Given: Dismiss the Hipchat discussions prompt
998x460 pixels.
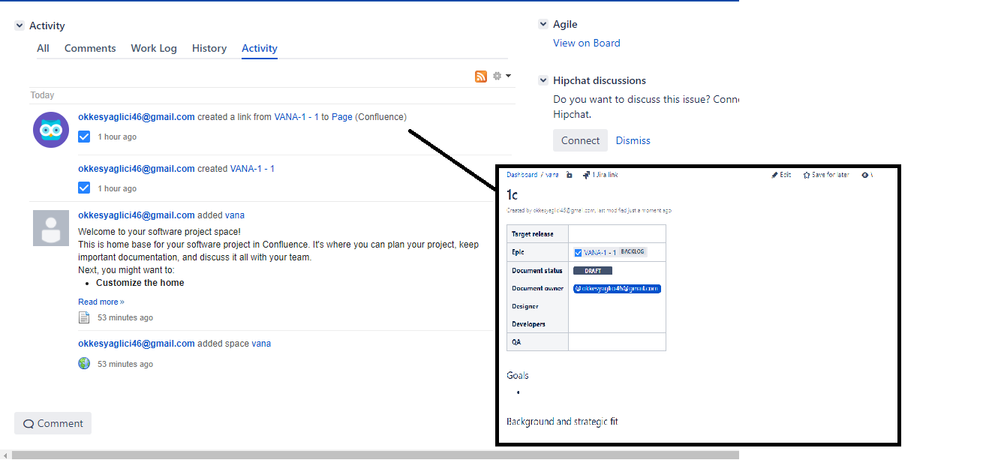Looking at the screenshot, I should click(633, 141).
